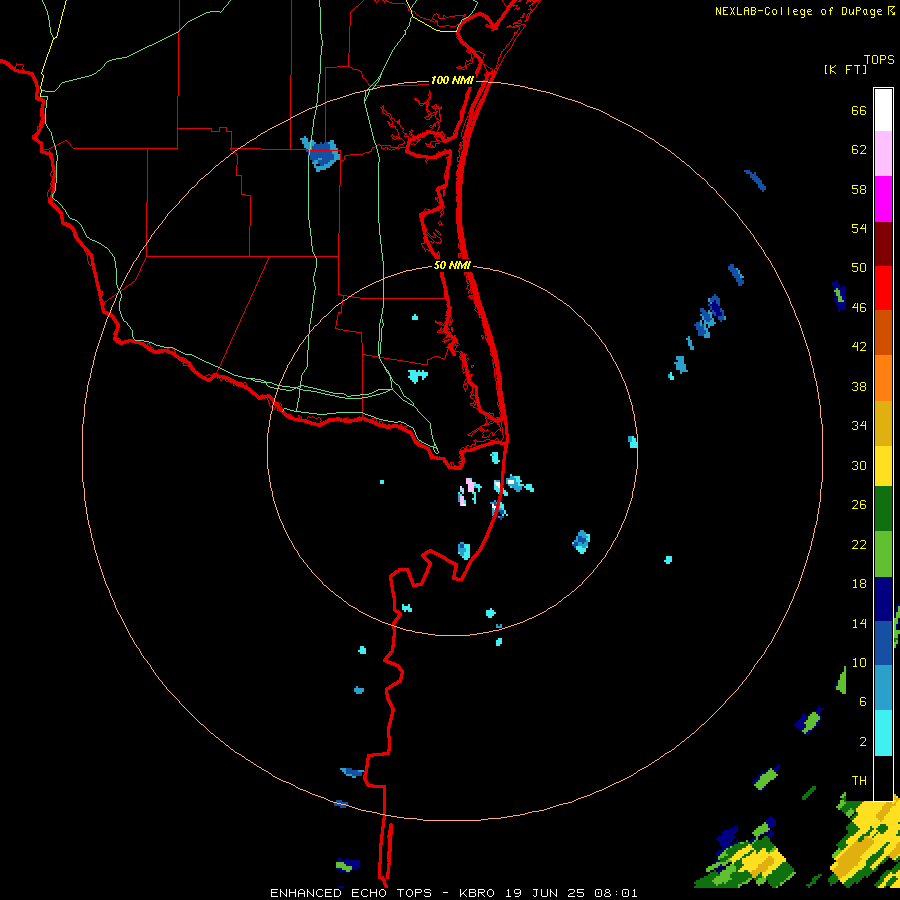Viewport: 900px width, 900px height.
Task: Click the white top swatch above 66
Action: [x=883, y=110]
